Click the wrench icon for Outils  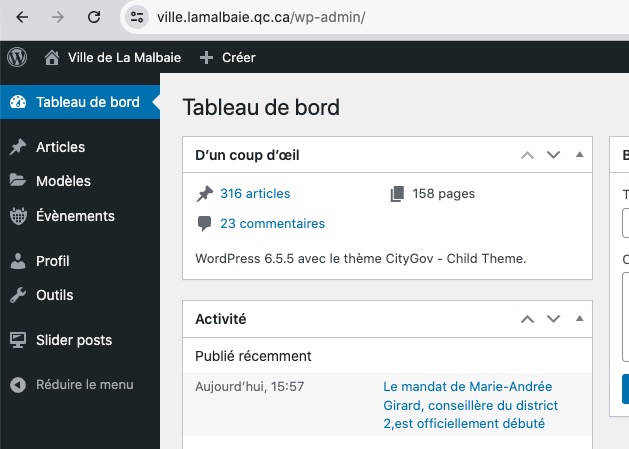[x=18, y=295]
